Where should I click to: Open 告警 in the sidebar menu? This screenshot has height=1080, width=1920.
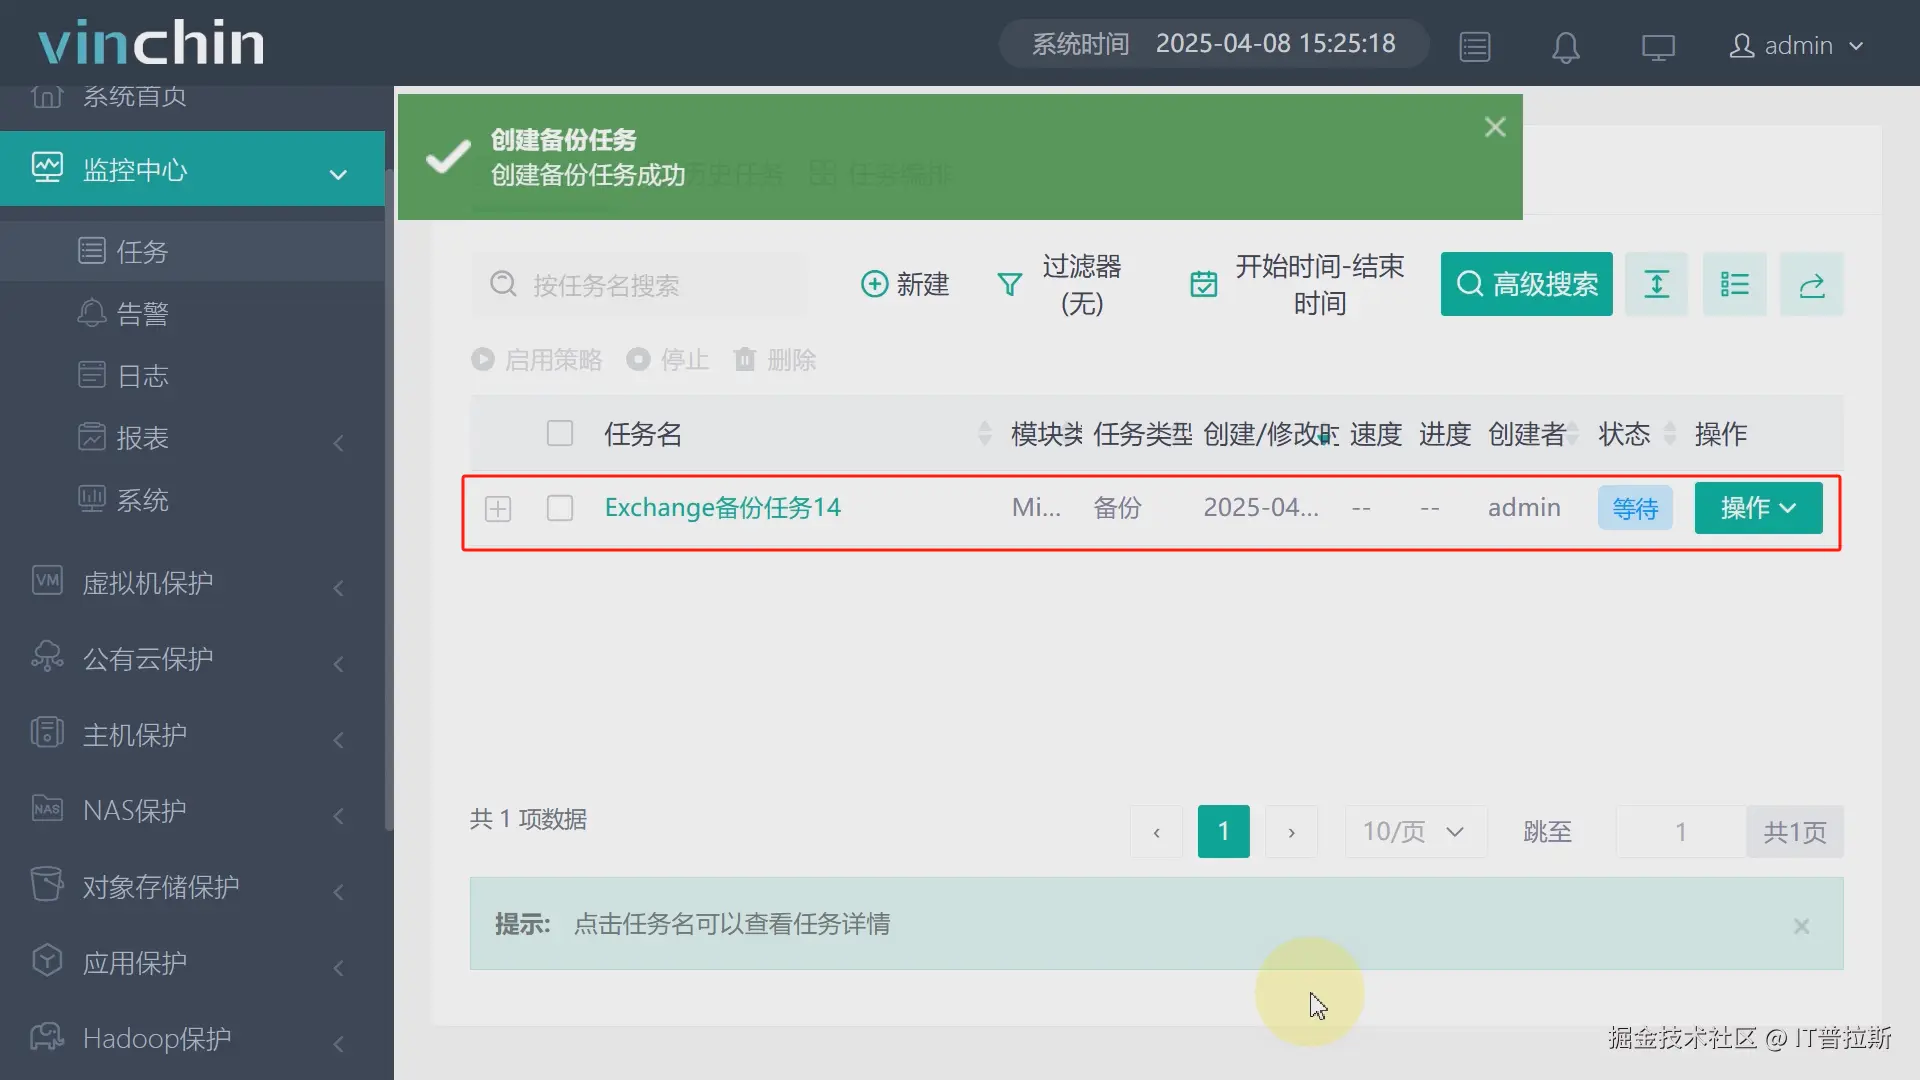point(142,314)
